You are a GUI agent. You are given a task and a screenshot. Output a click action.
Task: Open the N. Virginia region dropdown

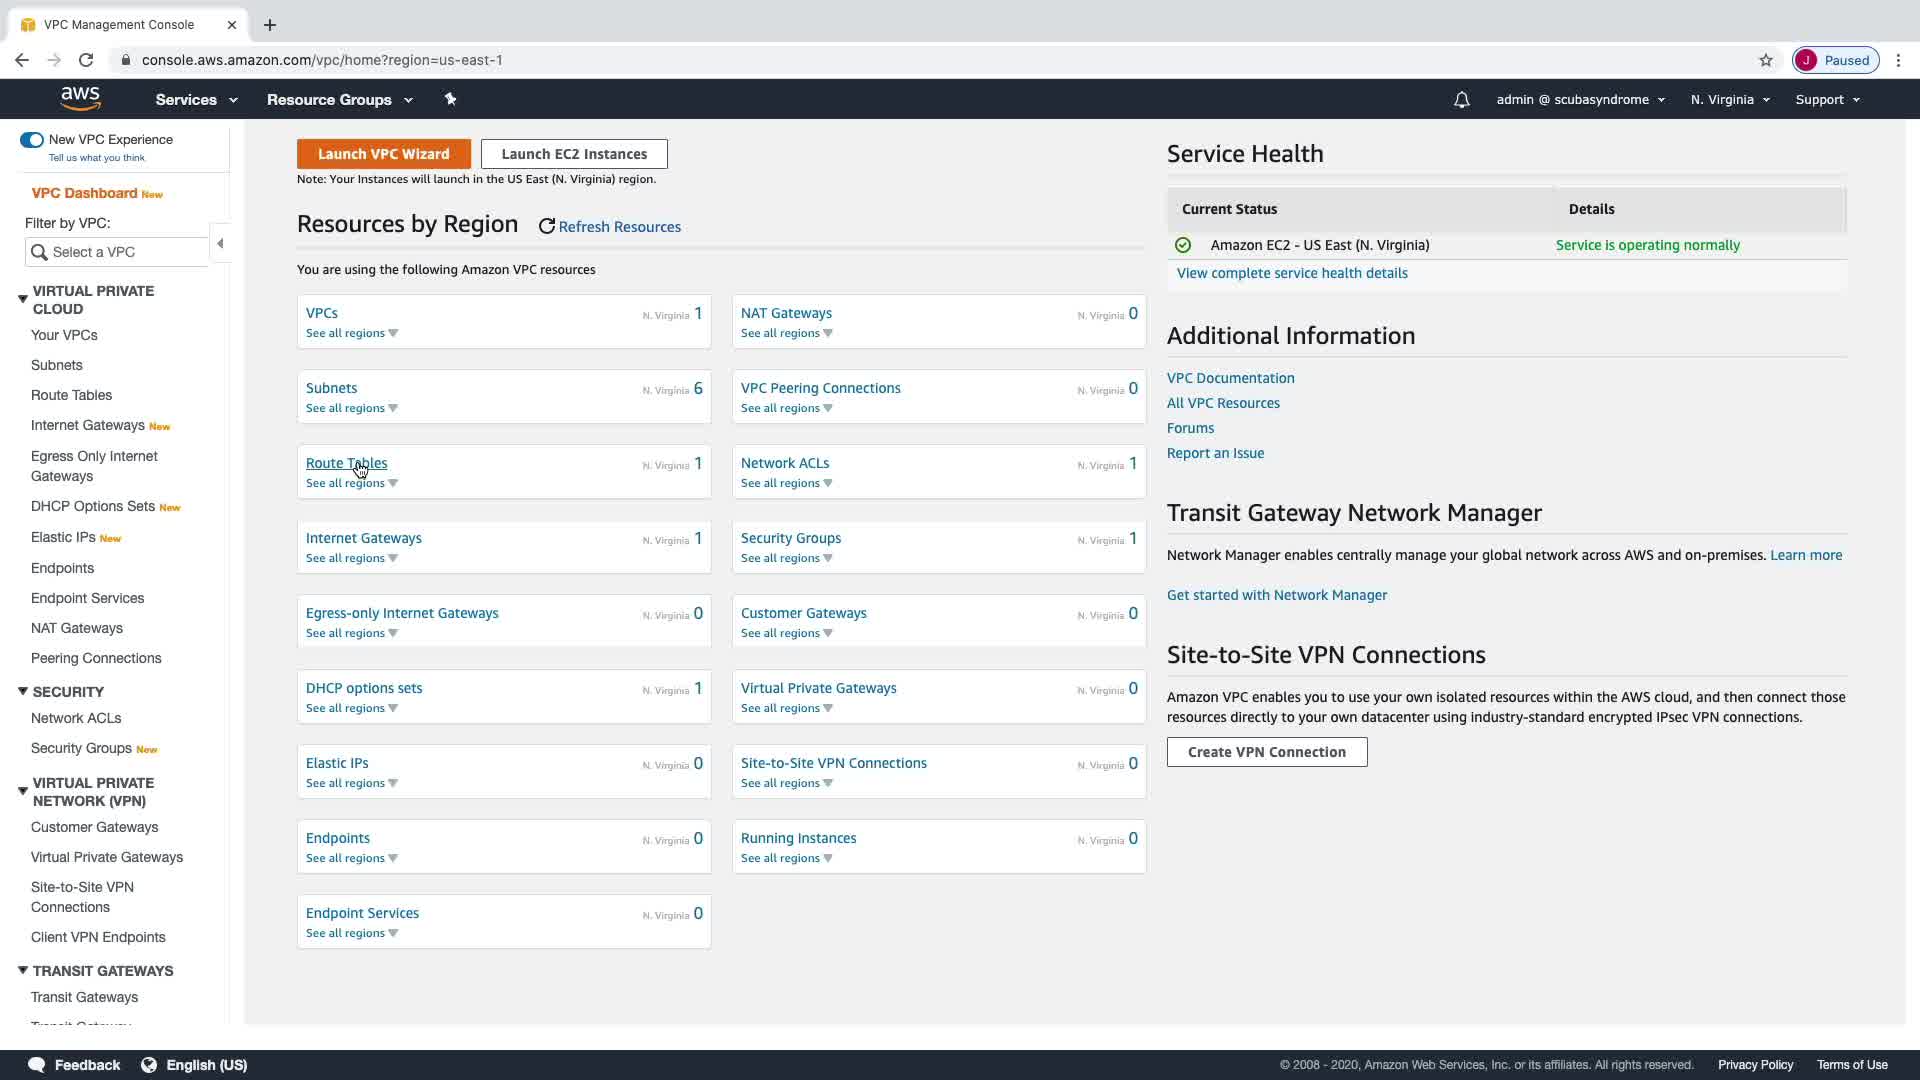1729,100
